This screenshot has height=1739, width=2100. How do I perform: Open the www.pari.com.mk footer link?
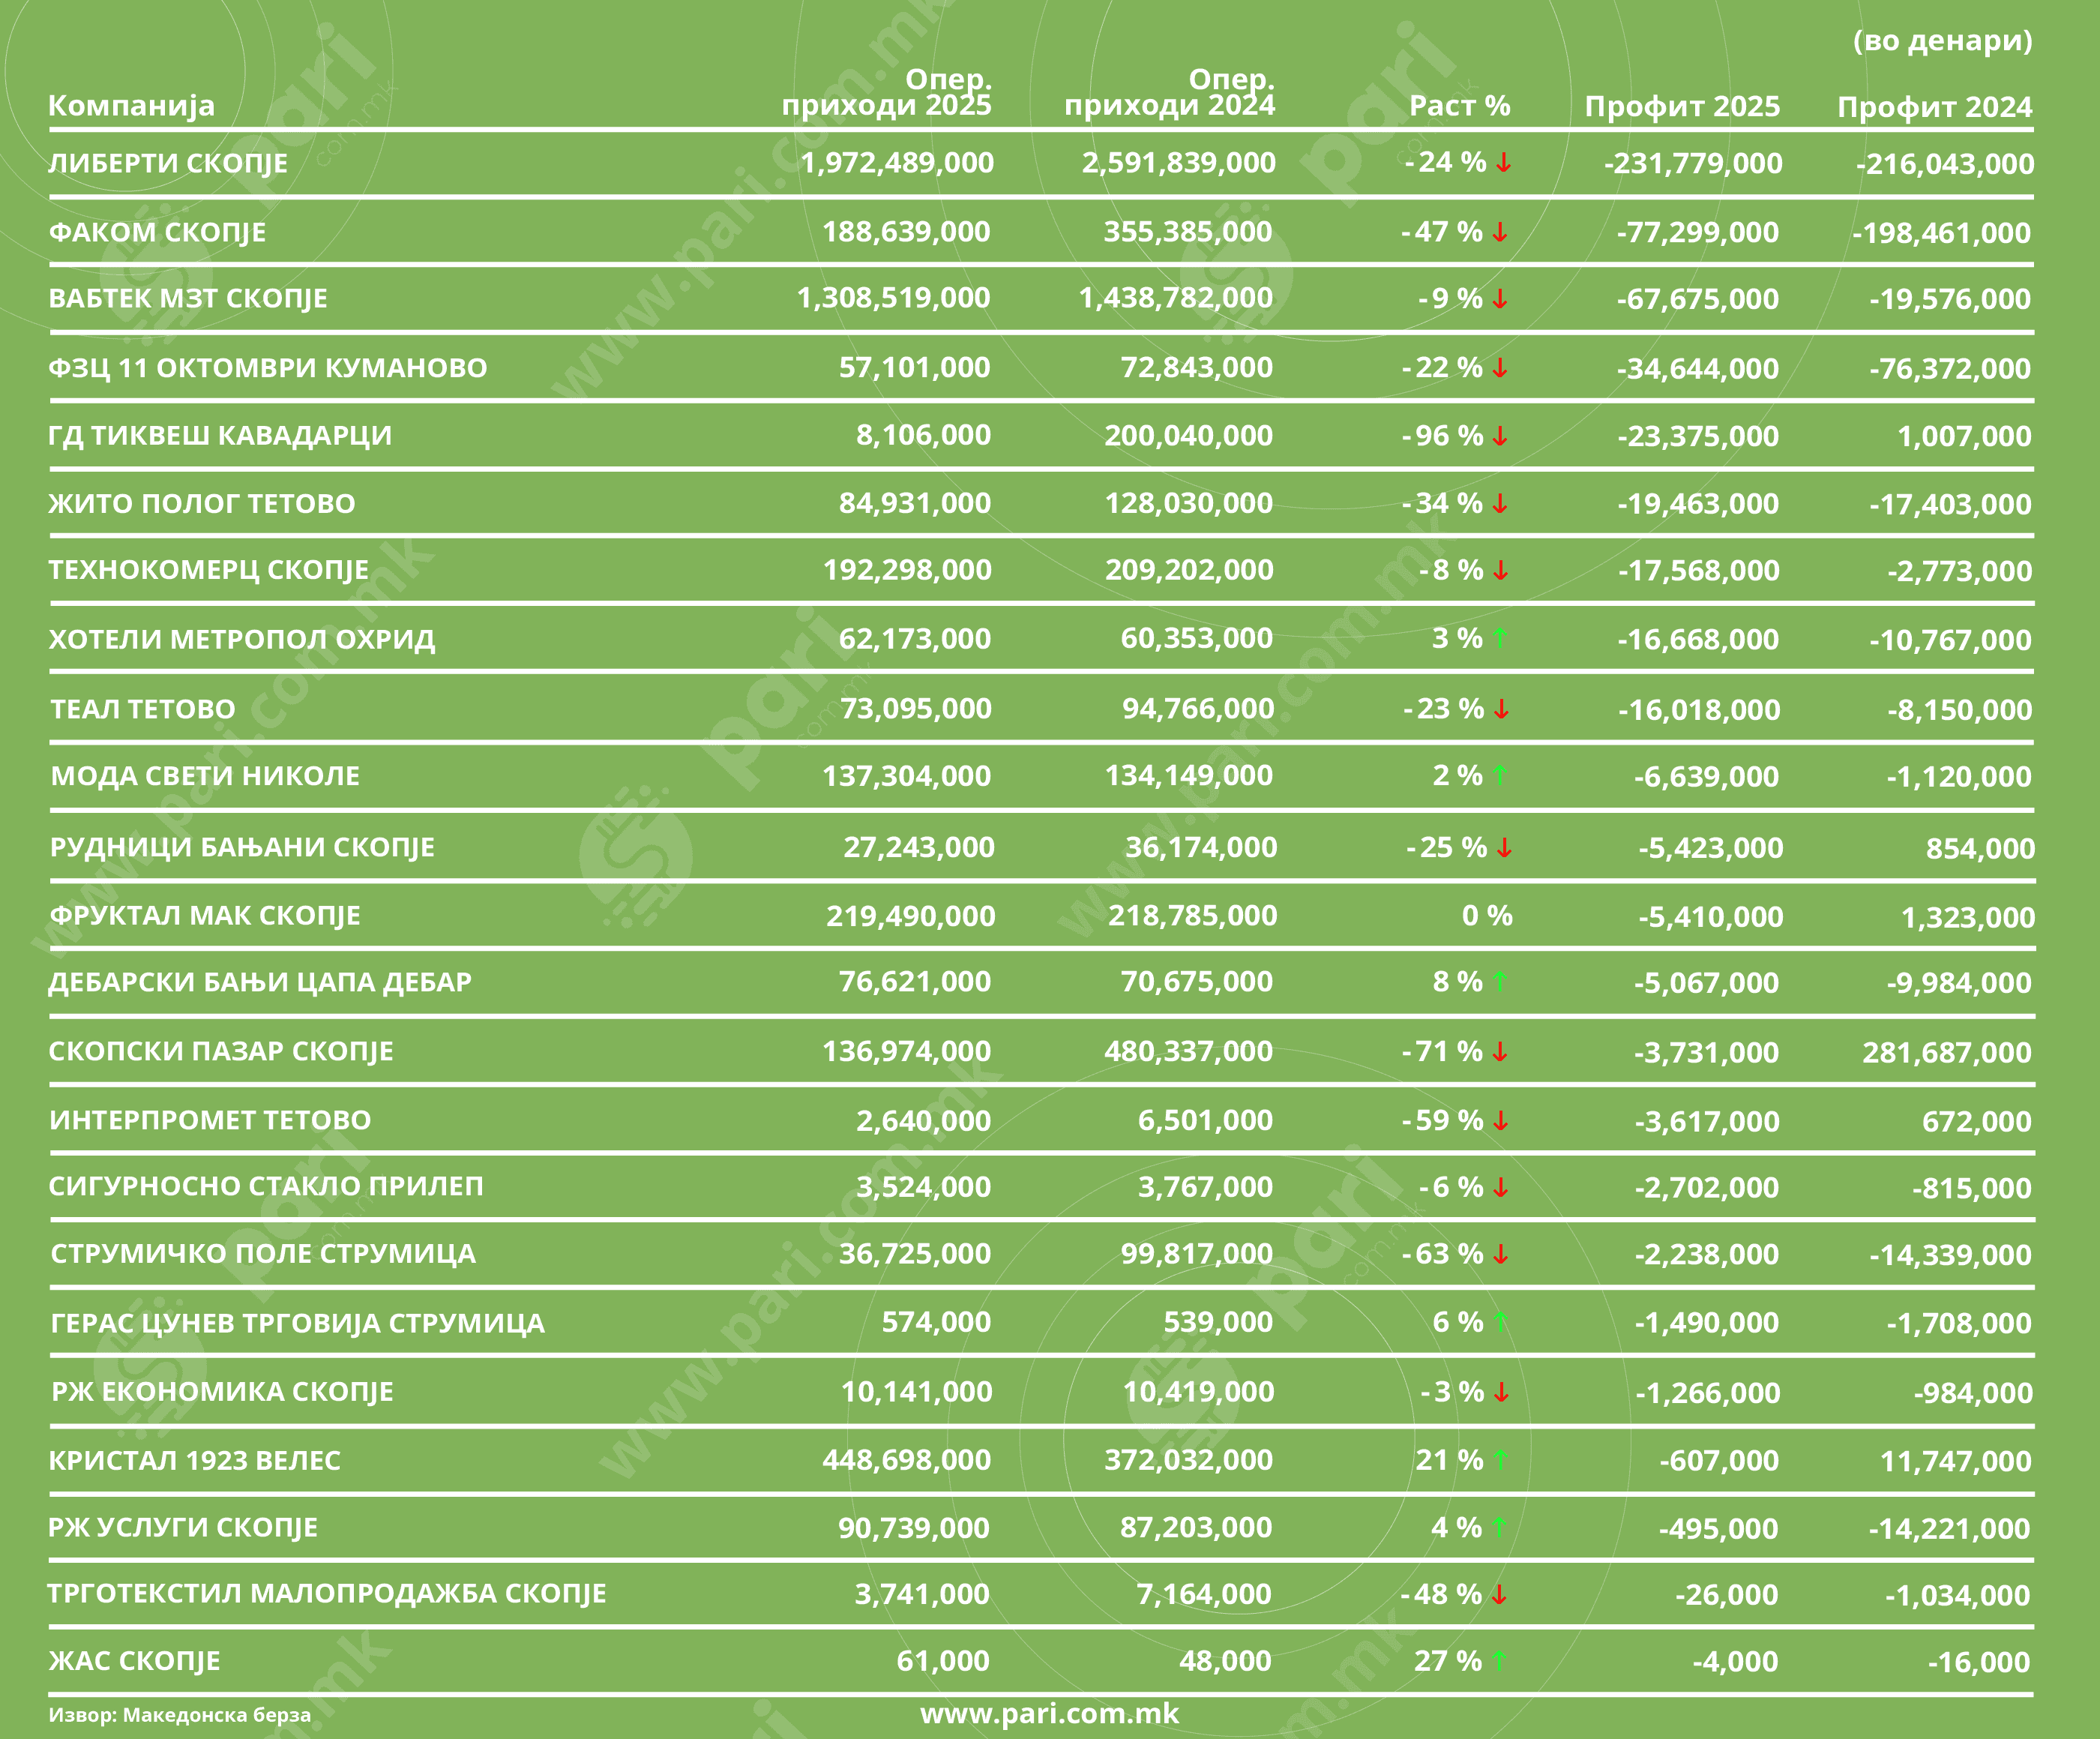click(1049, 1713)
